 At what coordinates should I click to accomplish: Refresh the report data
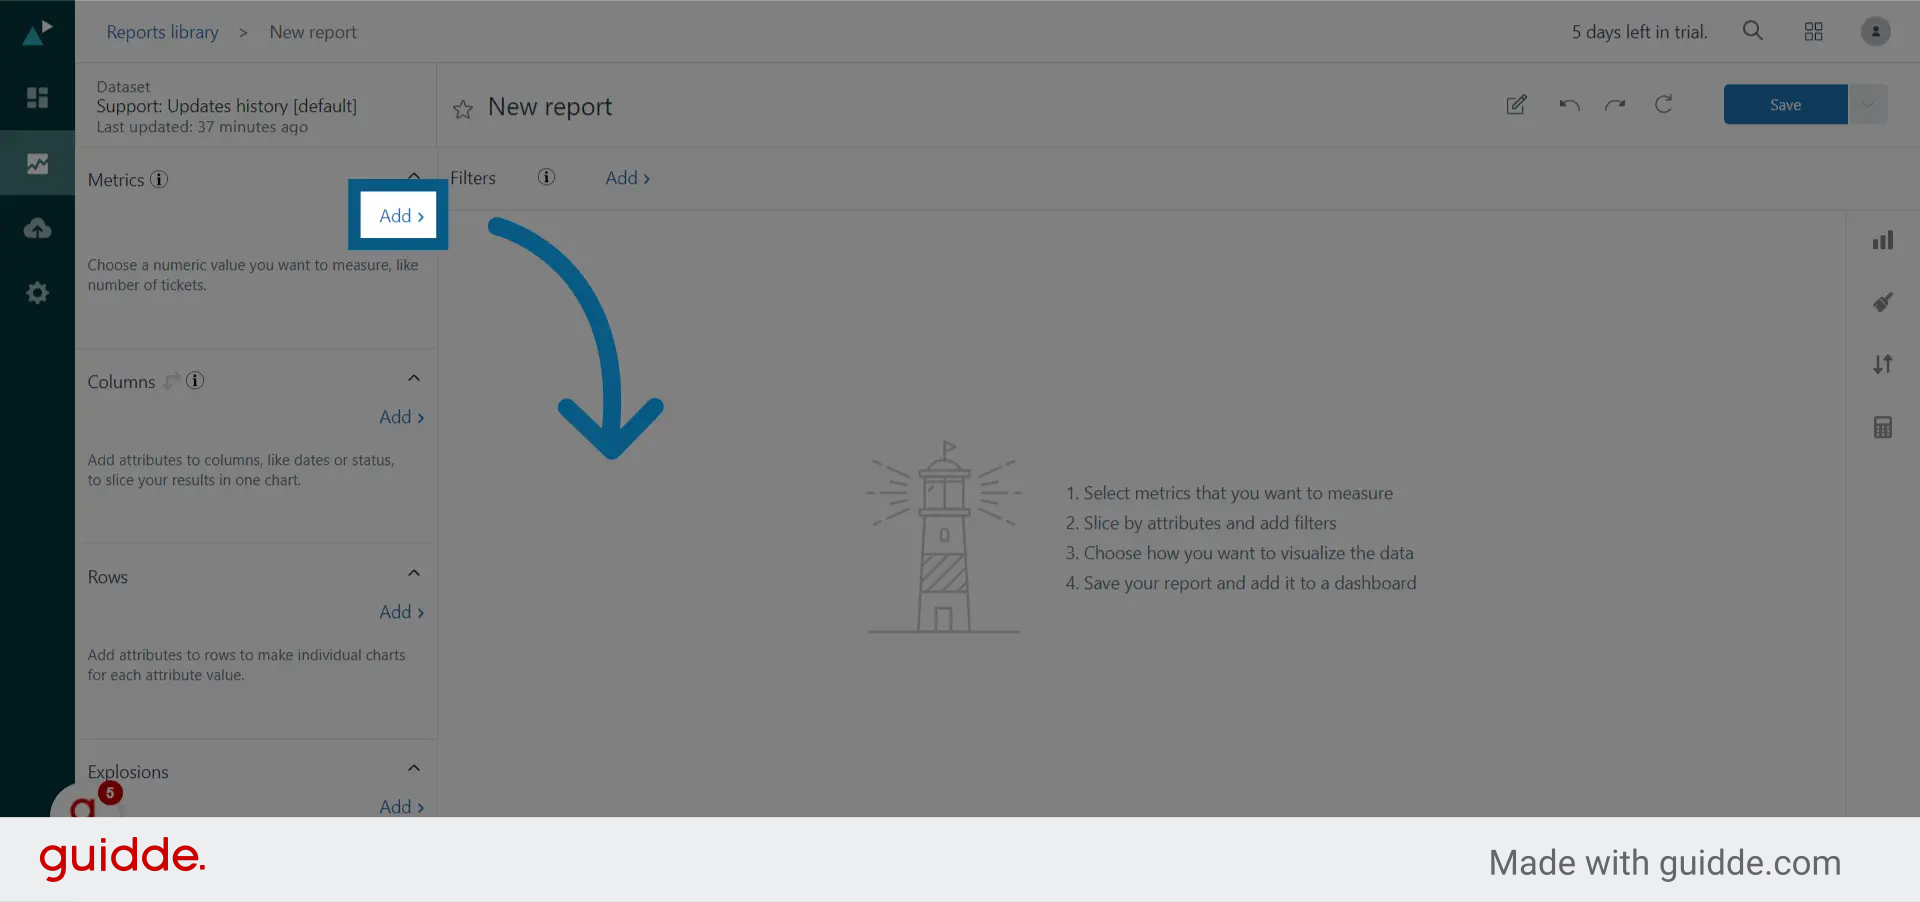pos(1663,105)
